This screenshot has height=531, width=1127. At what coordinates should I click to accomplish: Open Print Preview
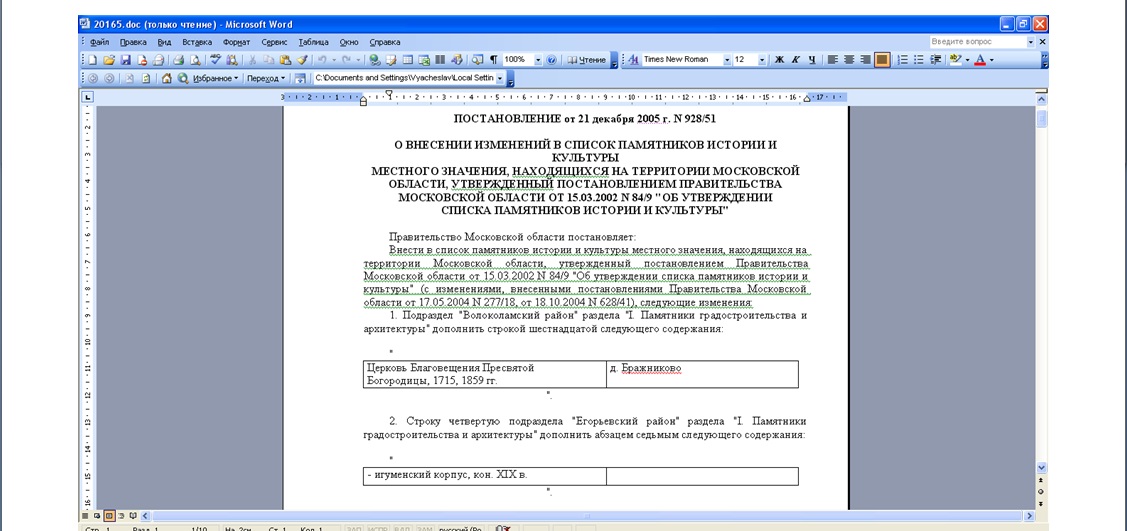195,60
